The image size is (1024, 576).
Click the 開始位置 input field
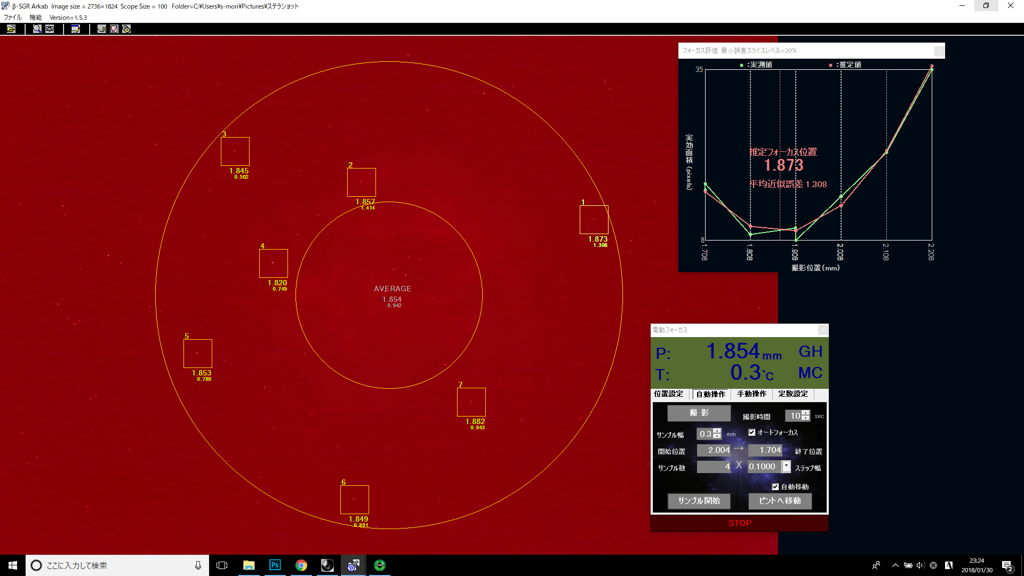point(713,451)
